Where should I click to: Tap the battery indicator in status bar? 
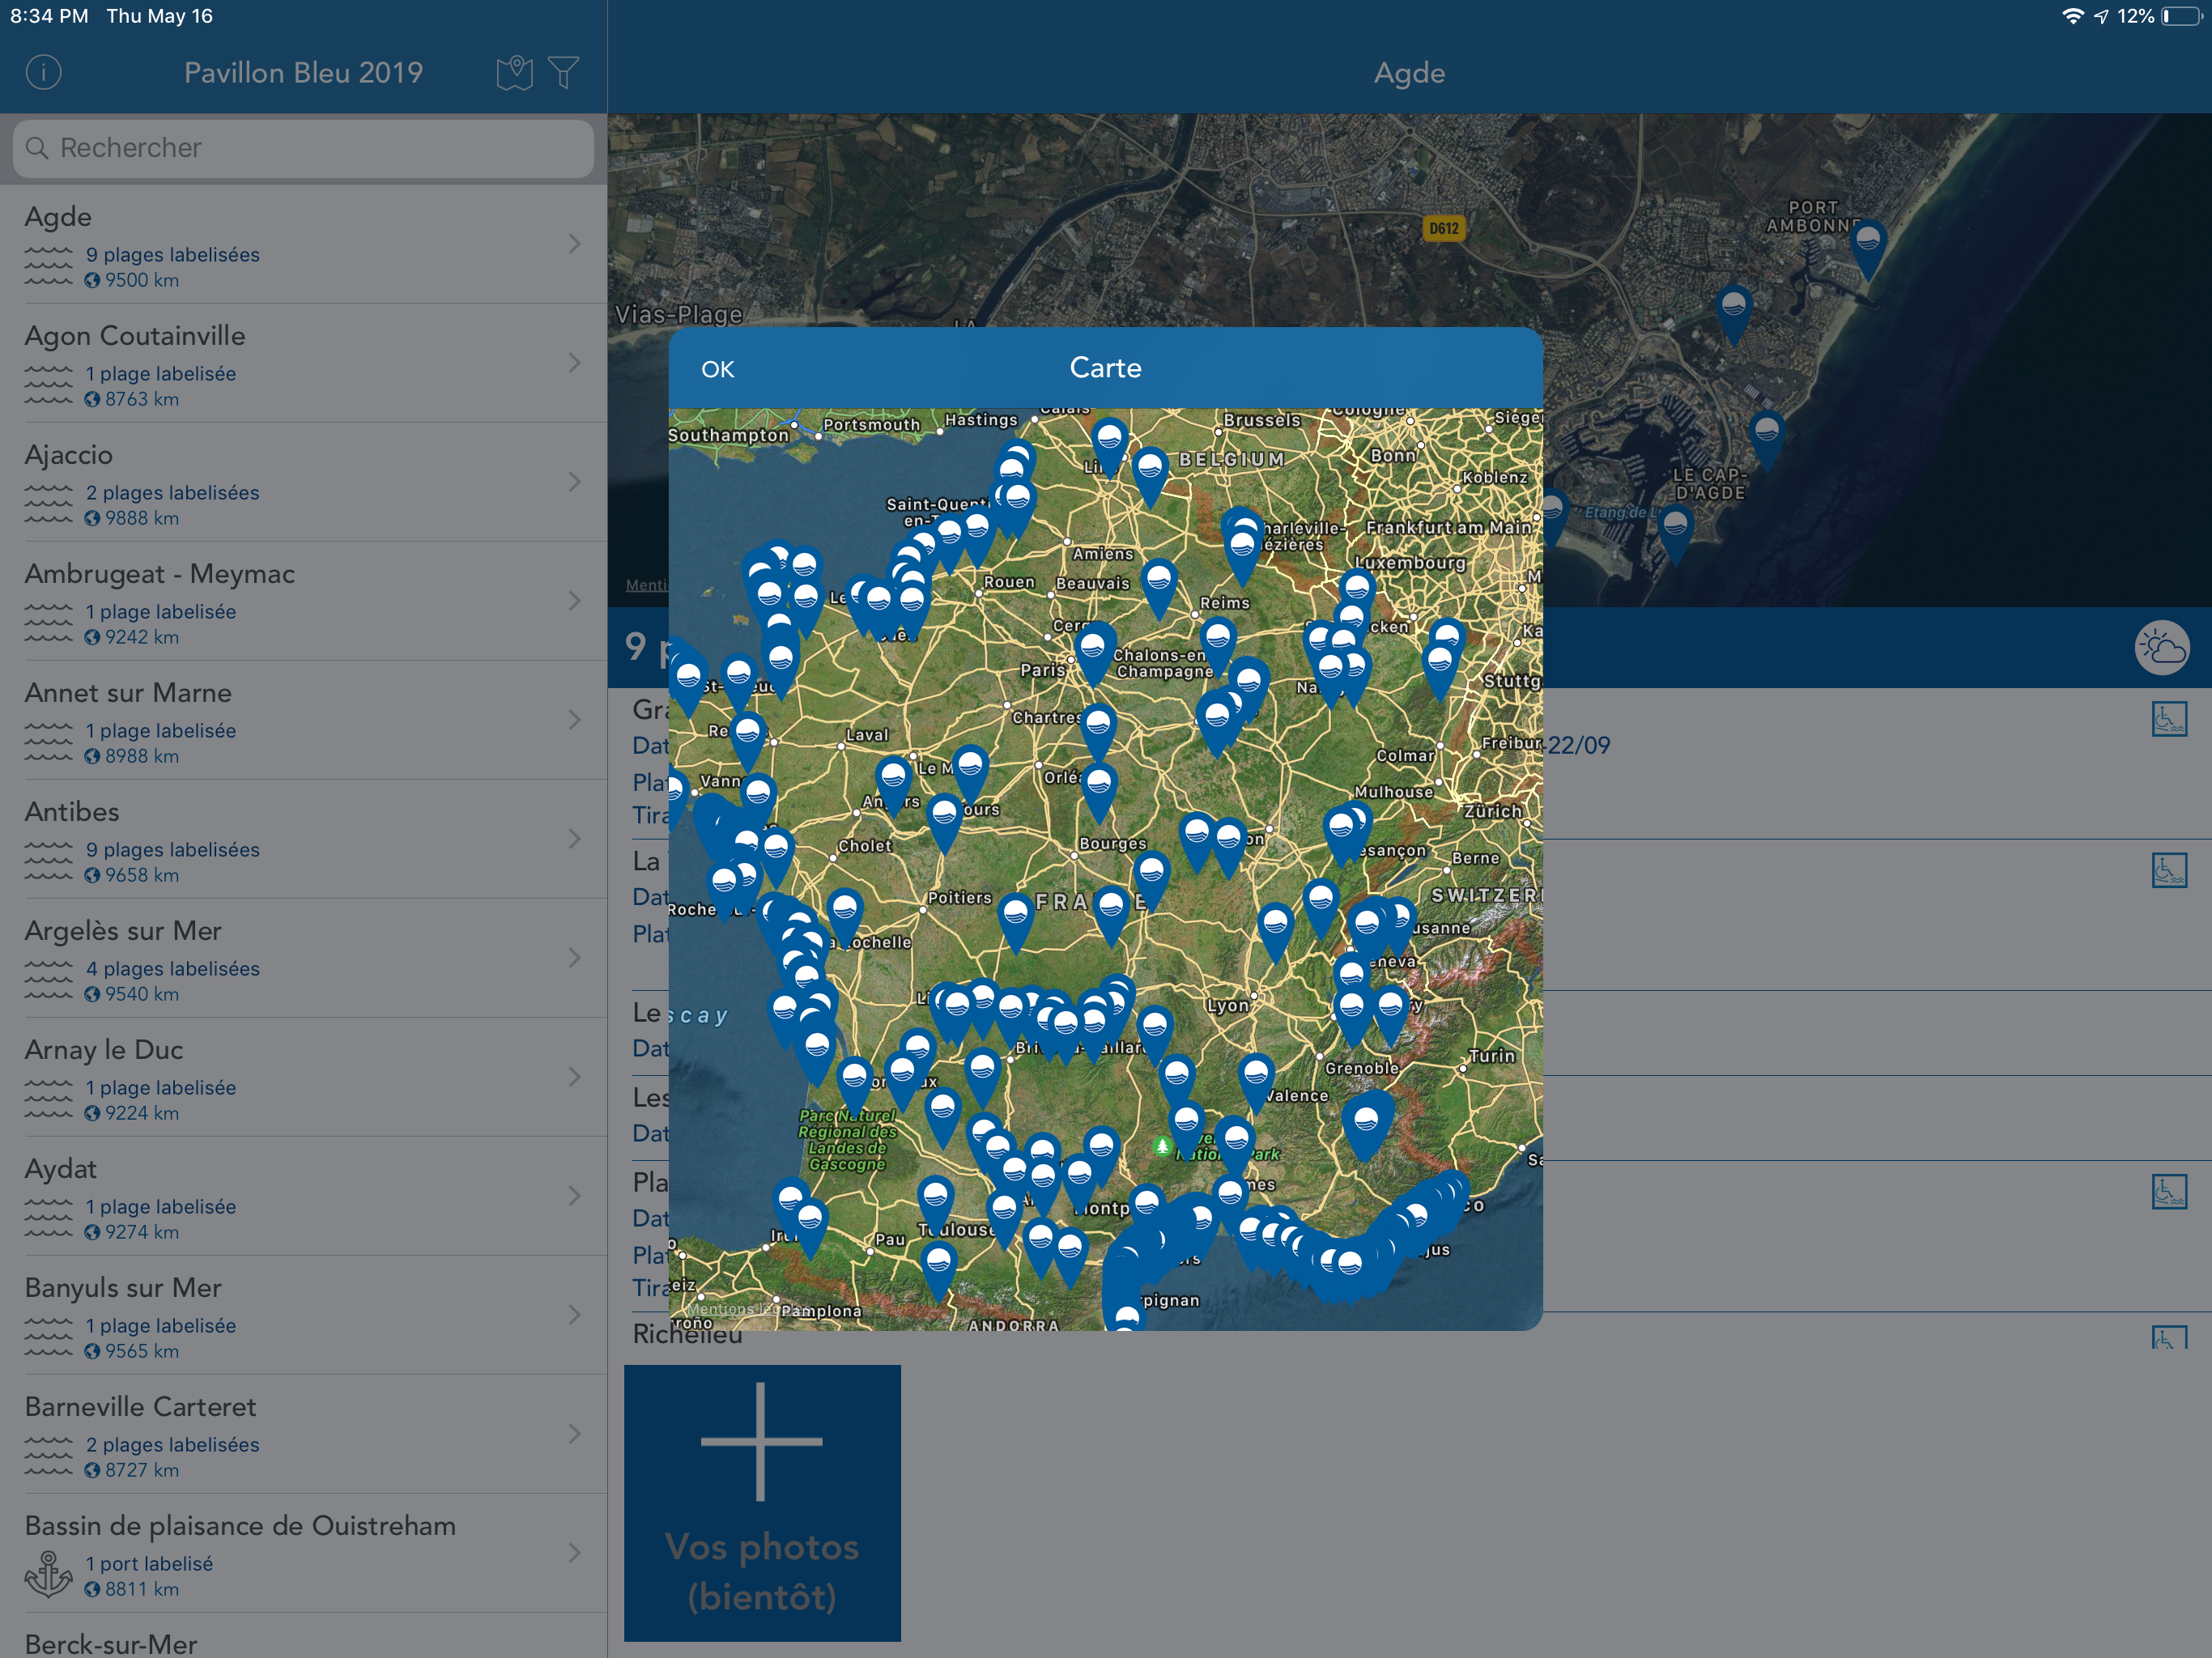(2181, 16)
